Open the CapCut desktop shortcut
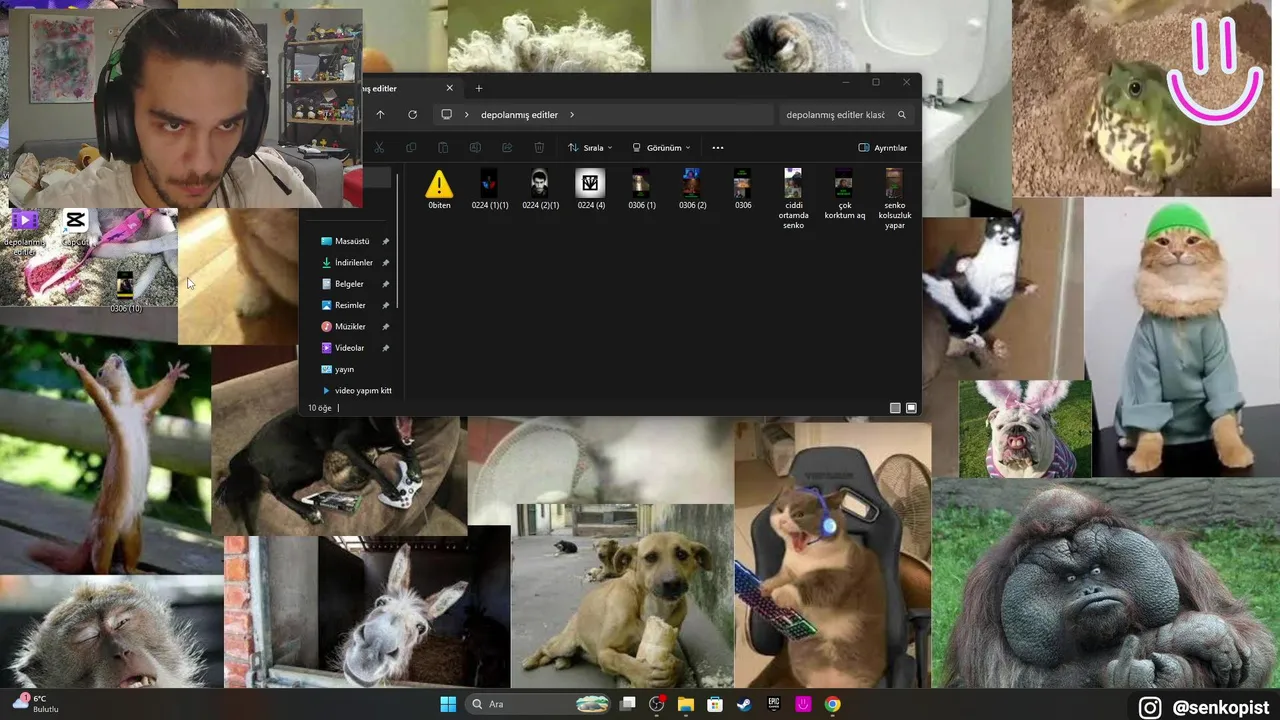Image resolution: width=1280 pixels, height=720 pixels. point(76,228)
